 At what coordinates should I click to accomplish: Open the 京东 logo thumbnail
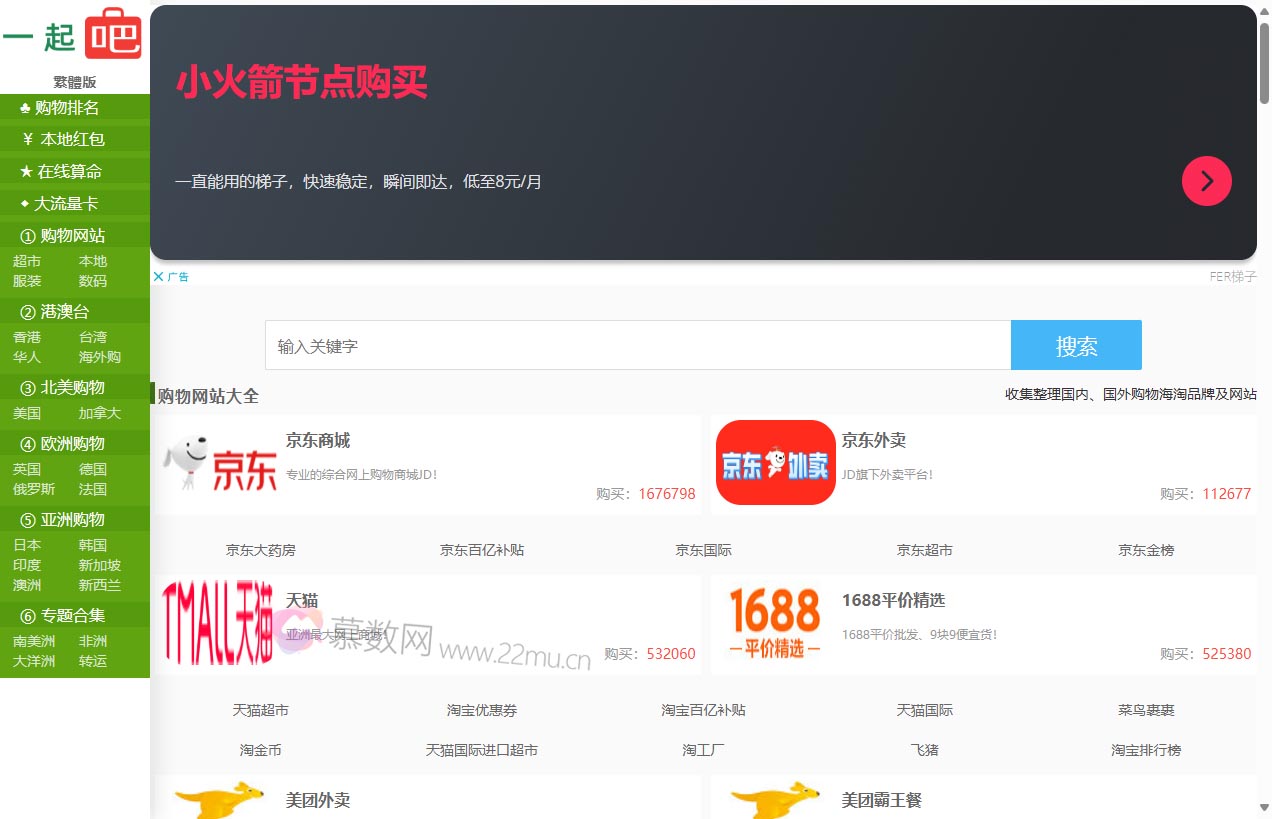click(x=220, y=464)
